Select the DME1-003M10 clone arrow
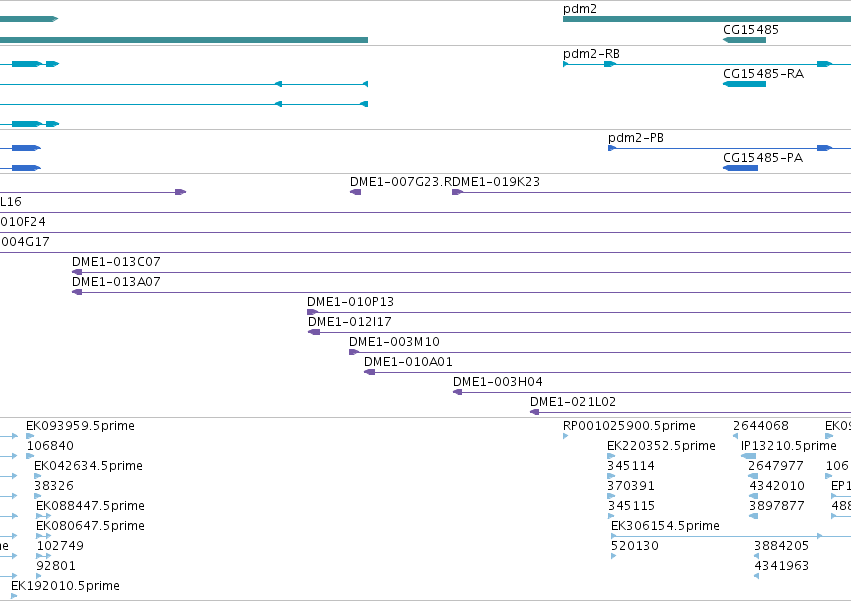The width and height of the screenshot is (851, 601). coord(354,352)
